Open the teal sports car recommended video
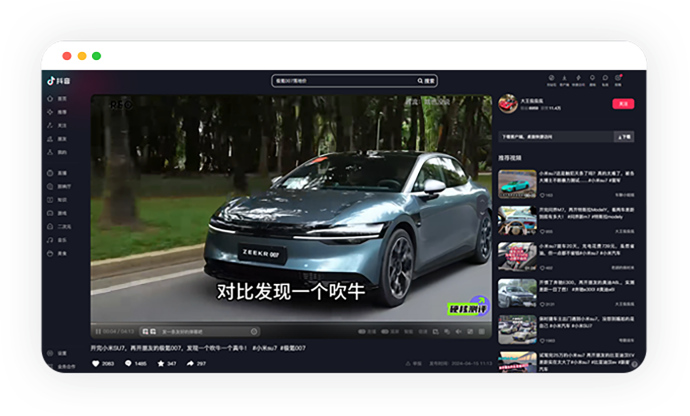The height and width of the screenshot is (416, 690). click(x=517, y=184)
